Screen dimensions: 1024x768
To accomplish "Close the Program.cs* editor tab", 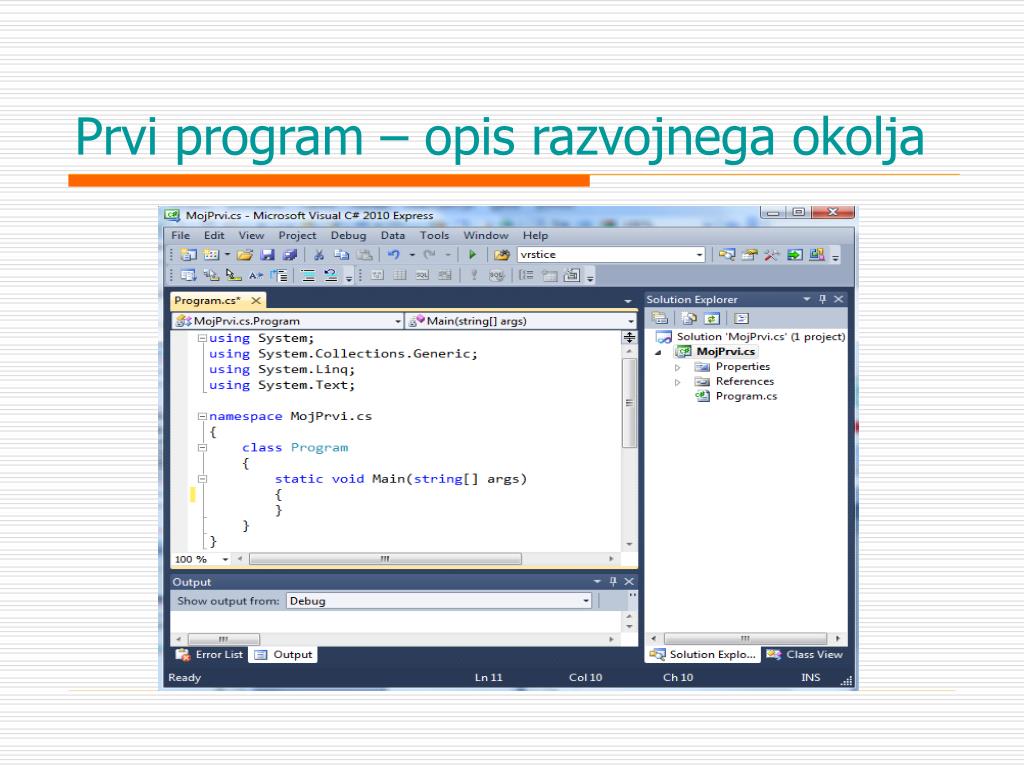I will pos(256,300).
